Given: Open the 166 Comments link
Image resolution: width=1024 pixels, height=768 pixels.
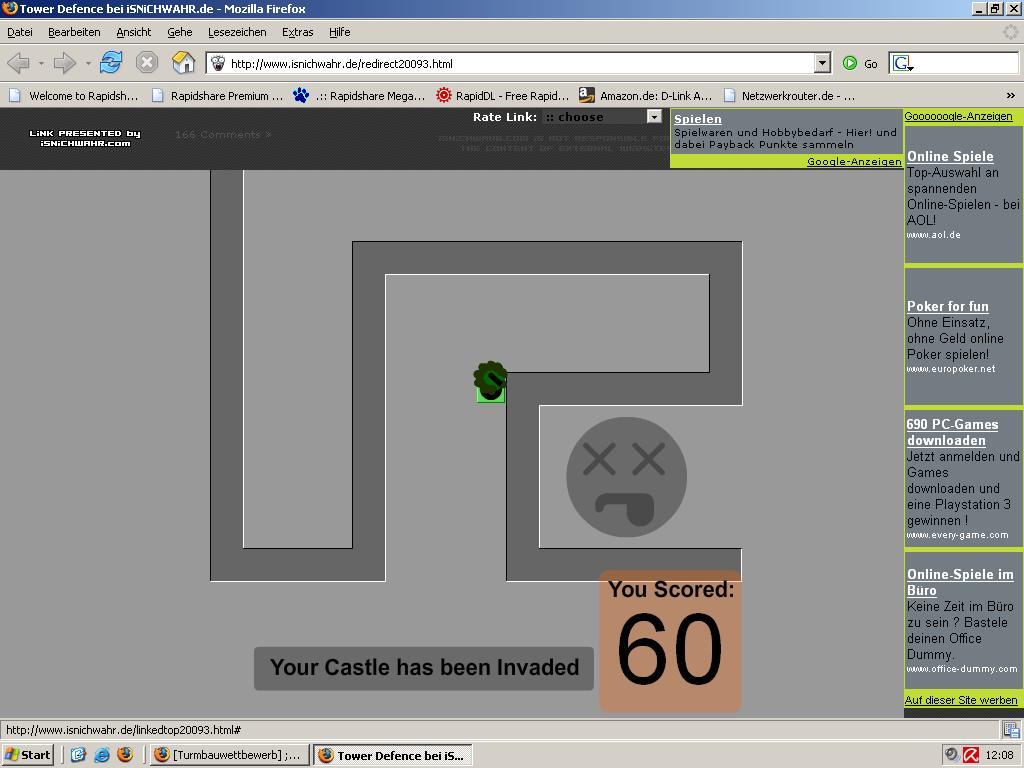Looking at the screenshot, I should pos(223,135).
